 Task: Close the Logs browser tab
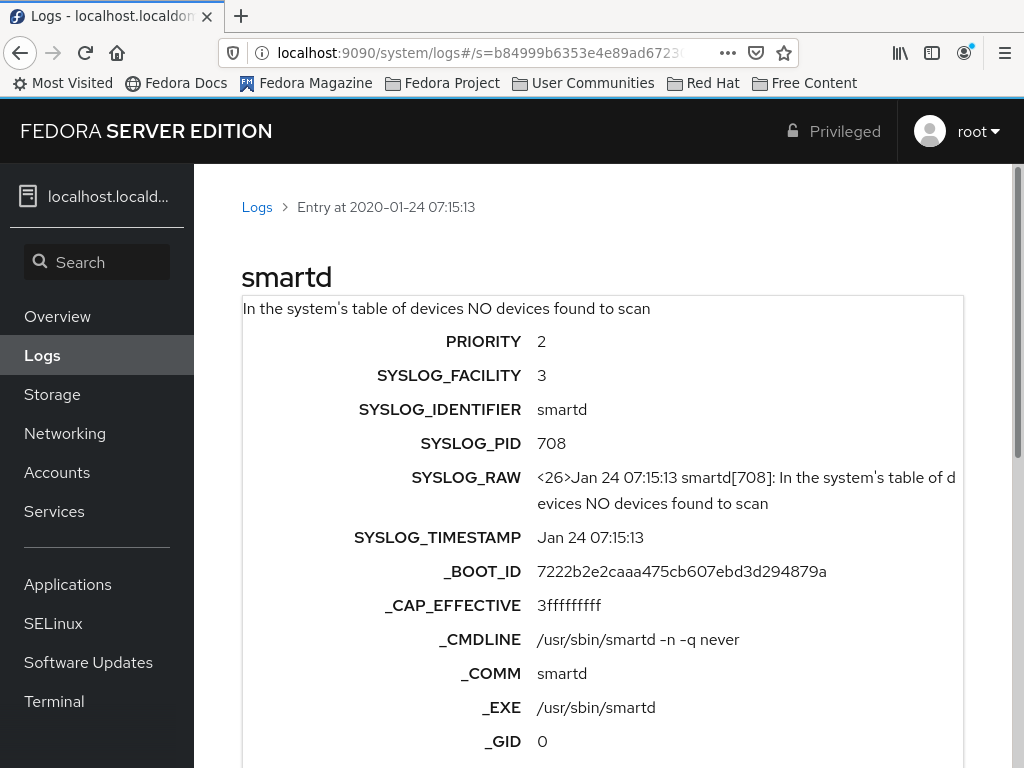point(207,17)
